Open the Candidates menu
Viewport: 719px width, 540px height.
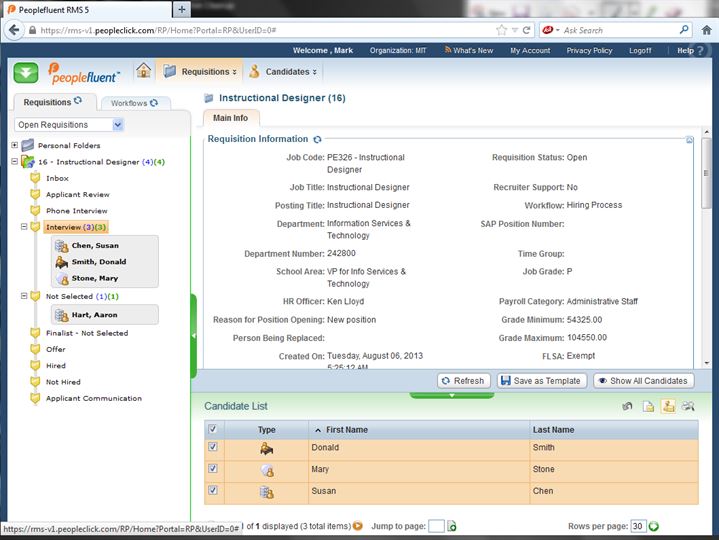283,72
